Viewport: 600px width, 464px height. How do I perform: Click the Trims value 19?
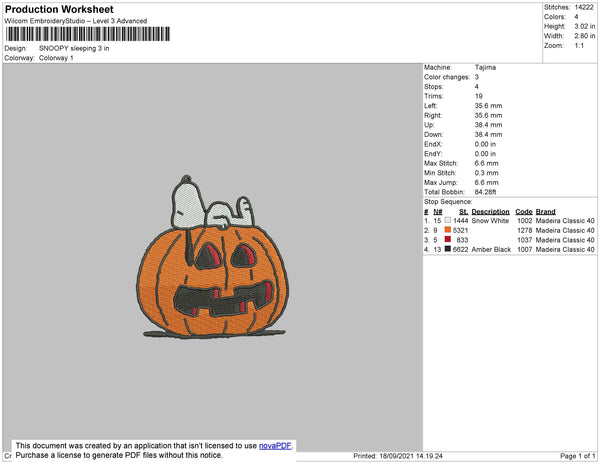tap(478, 96)
